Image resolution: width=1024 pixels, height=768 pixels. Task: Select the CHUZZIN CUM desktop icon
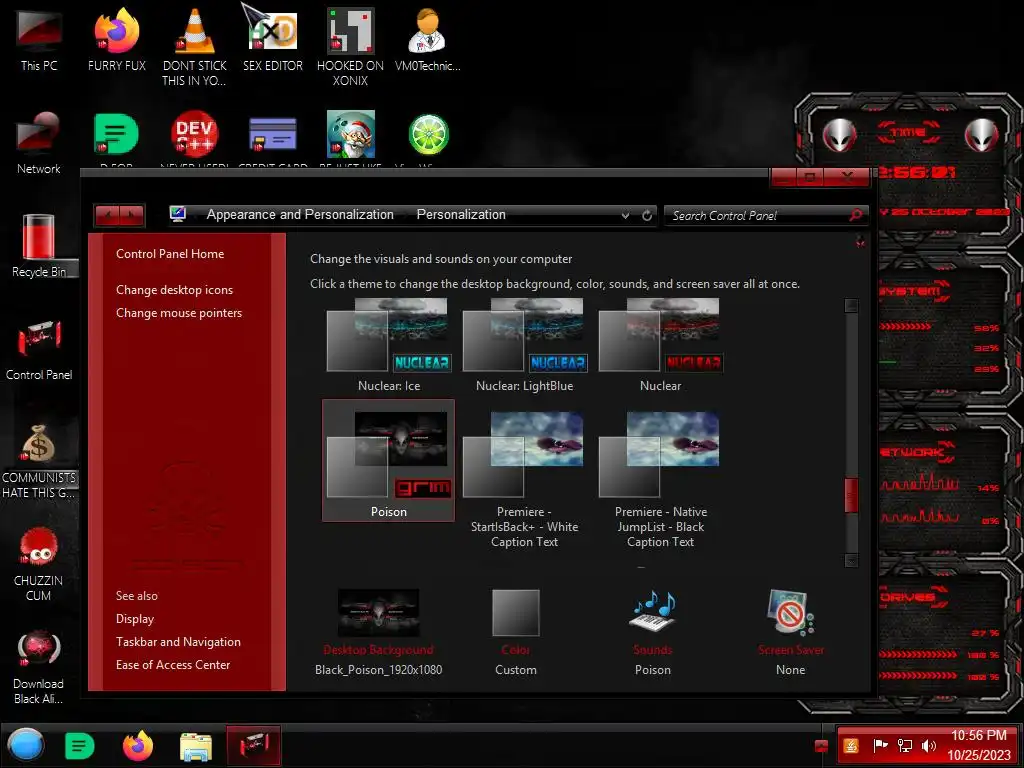(x=39, y=564)
